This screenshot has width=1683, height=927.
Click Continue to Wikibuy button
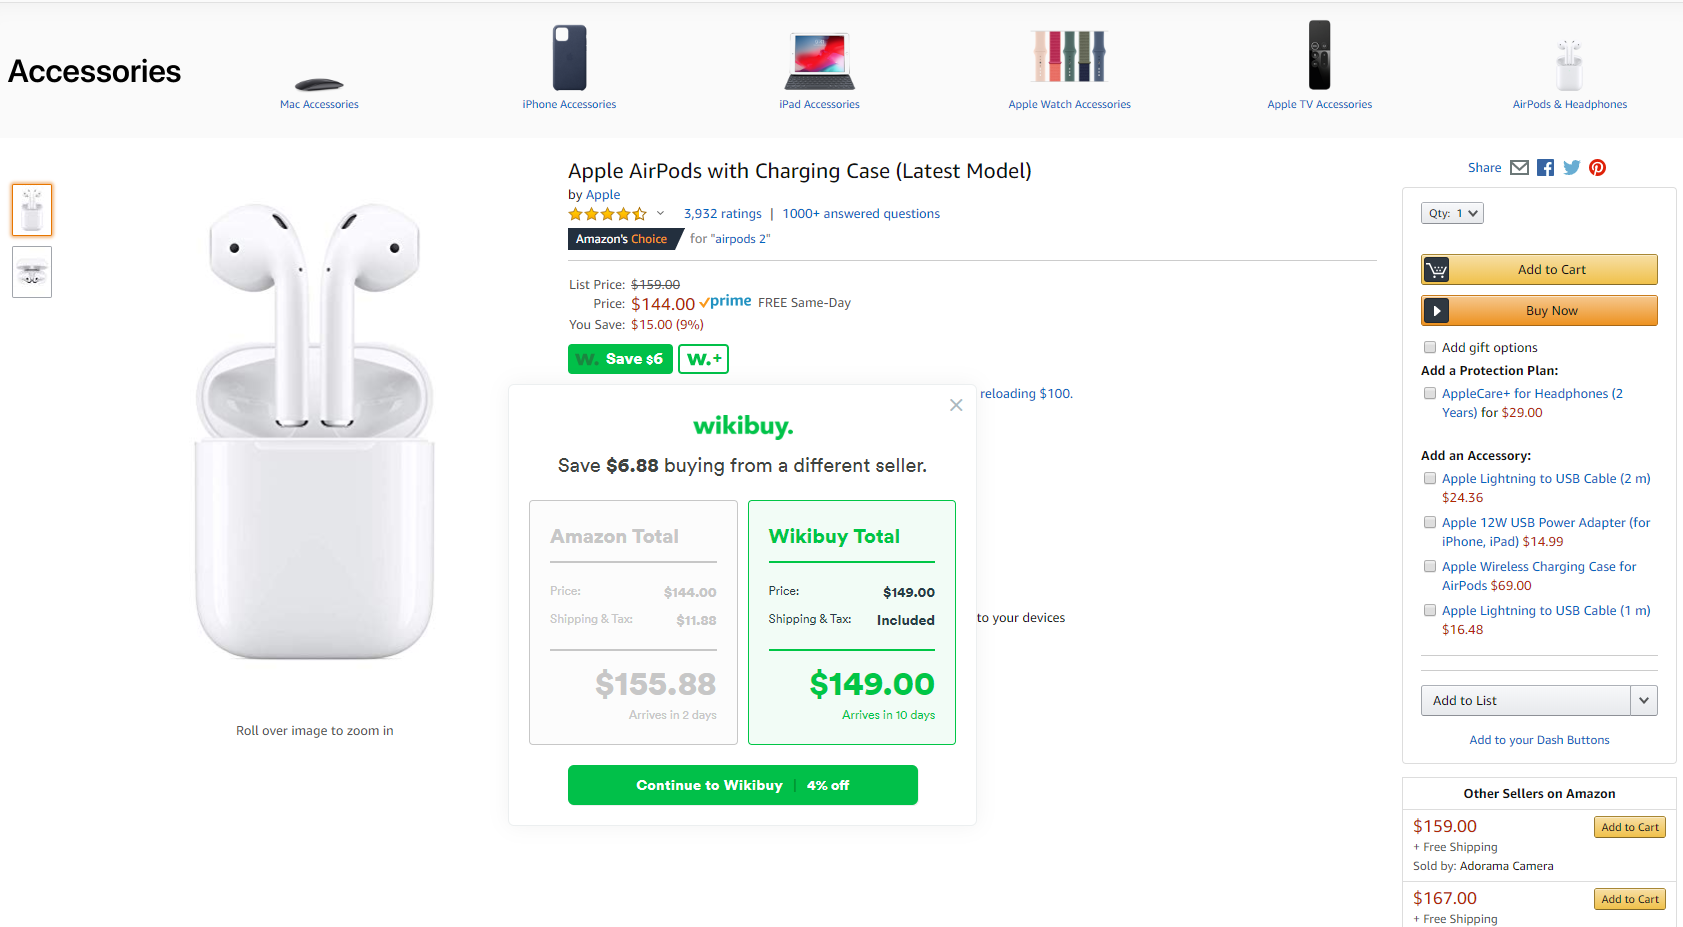pos(742,785)
